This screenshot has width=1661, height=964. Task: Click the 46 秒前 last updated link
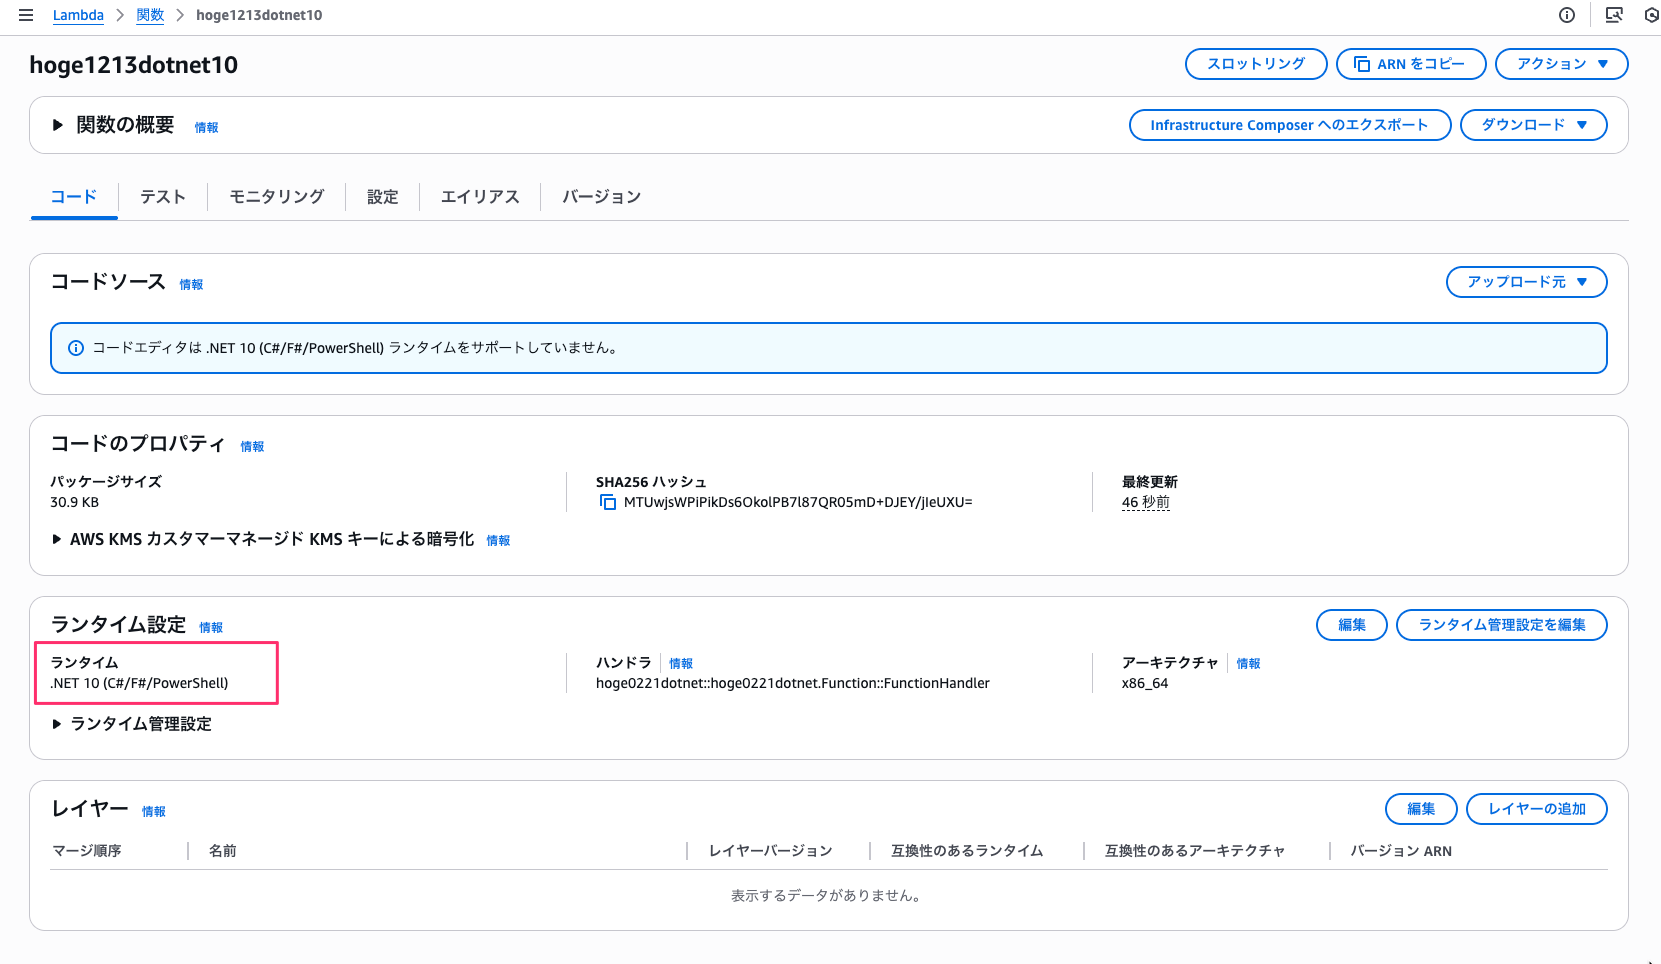tap(1145, 502)
